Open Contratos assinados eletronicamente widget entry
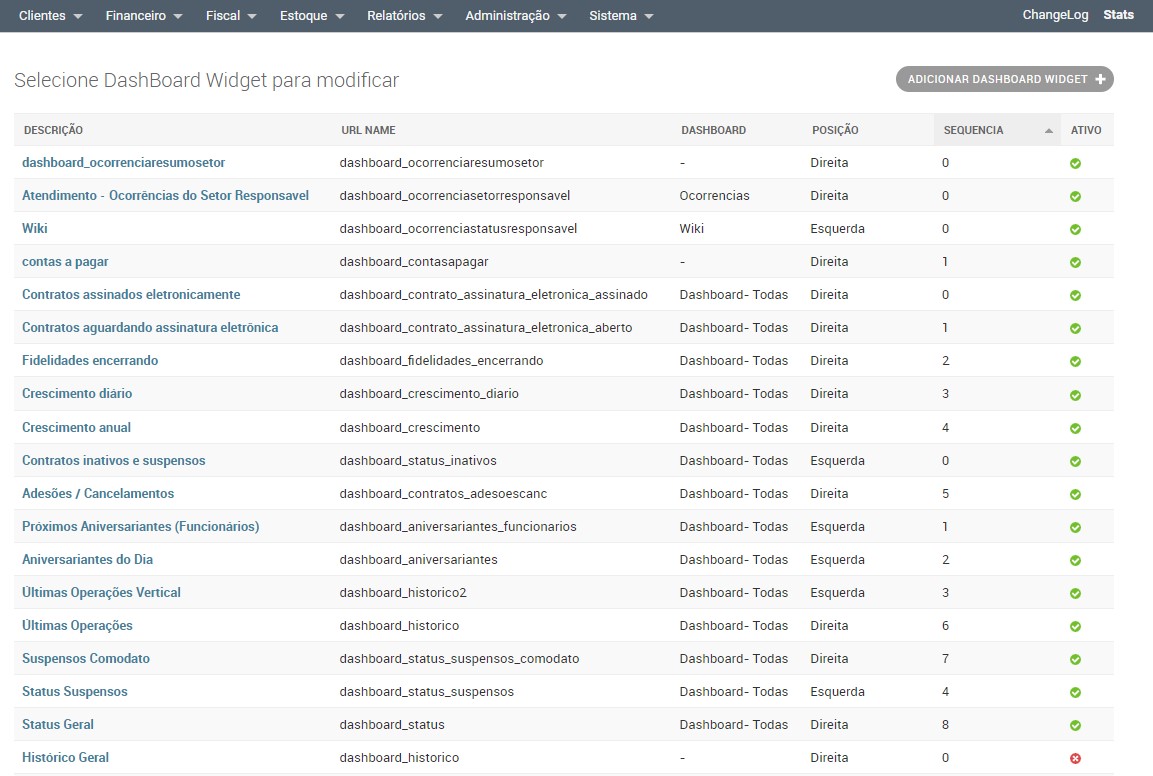The height and width of the screenshot is (776, 1153). click(x=131, y=295)
